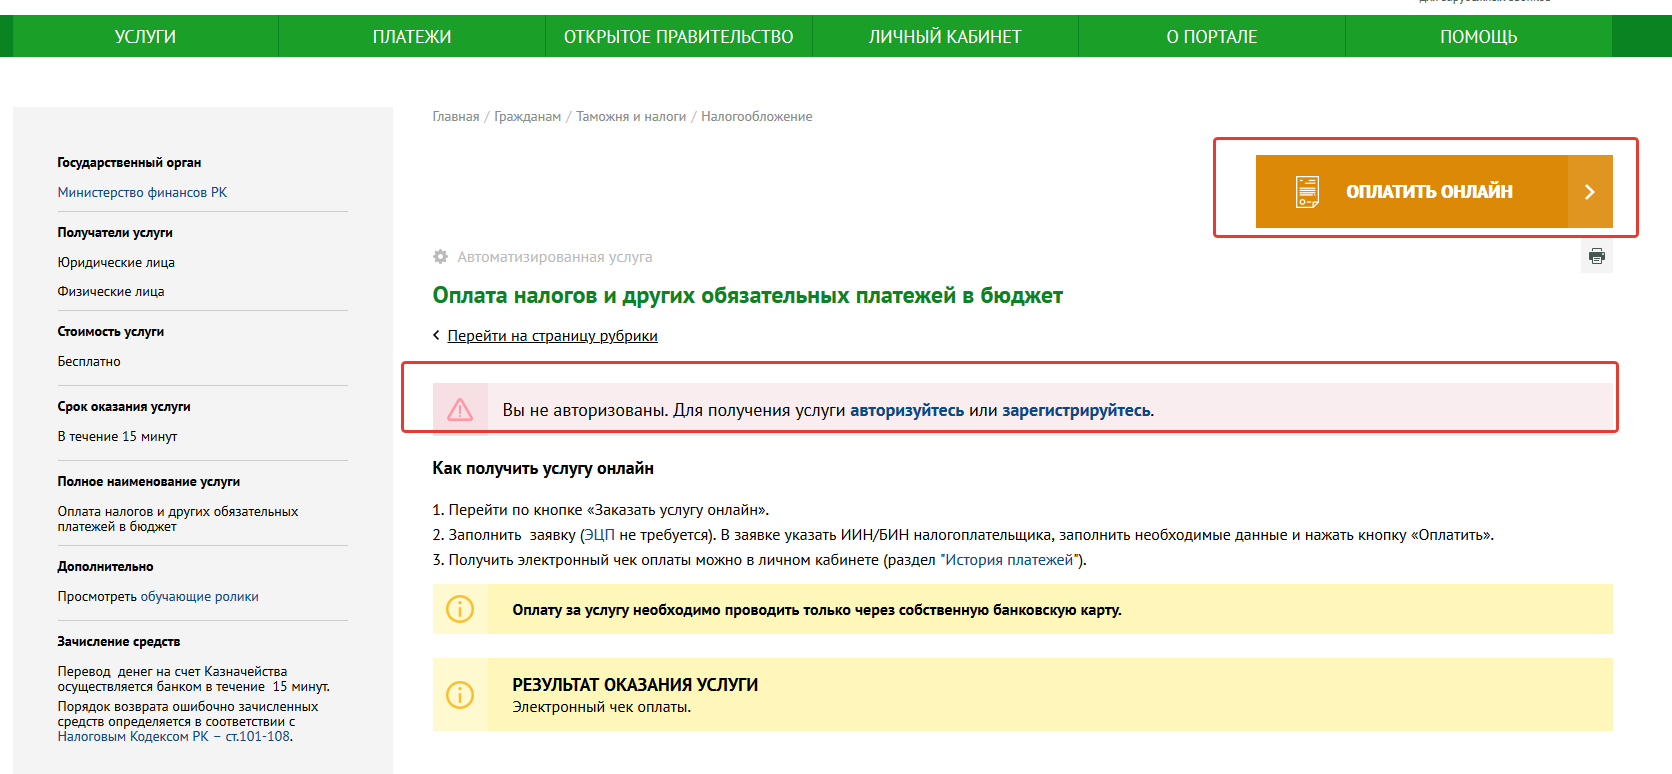Click the авторизуйтесь link

coord(907,410)
